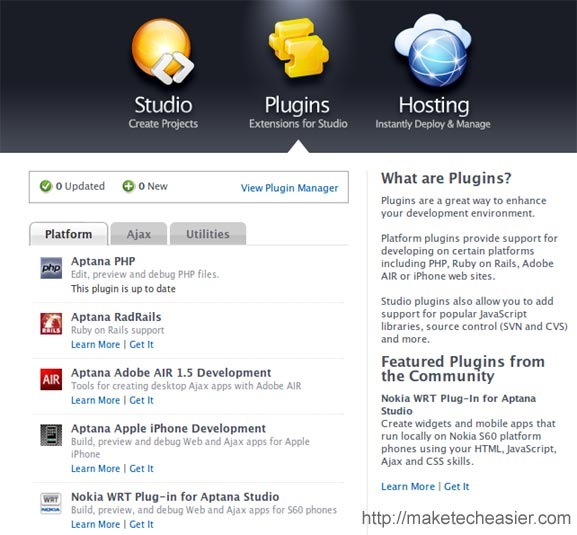The height and width of the screenshot is (535, 577).
Task: Click Learn More under Nokia WRT list entry
Action: (x=95, y=524)
